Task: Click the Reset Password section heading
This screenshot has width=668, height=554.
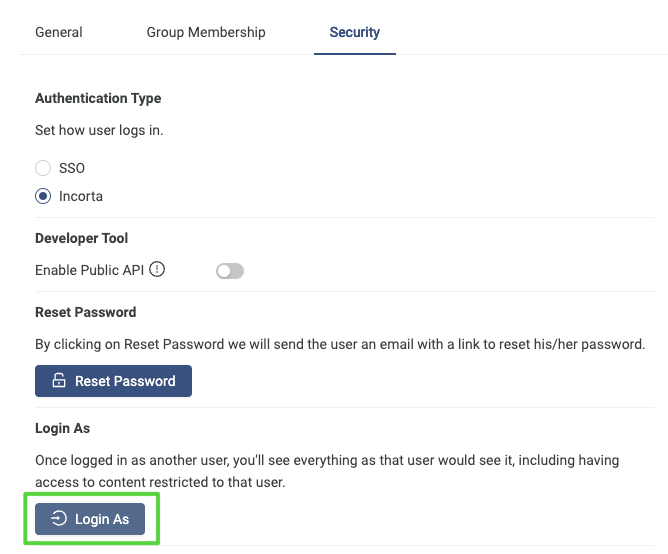Action: 85,312
